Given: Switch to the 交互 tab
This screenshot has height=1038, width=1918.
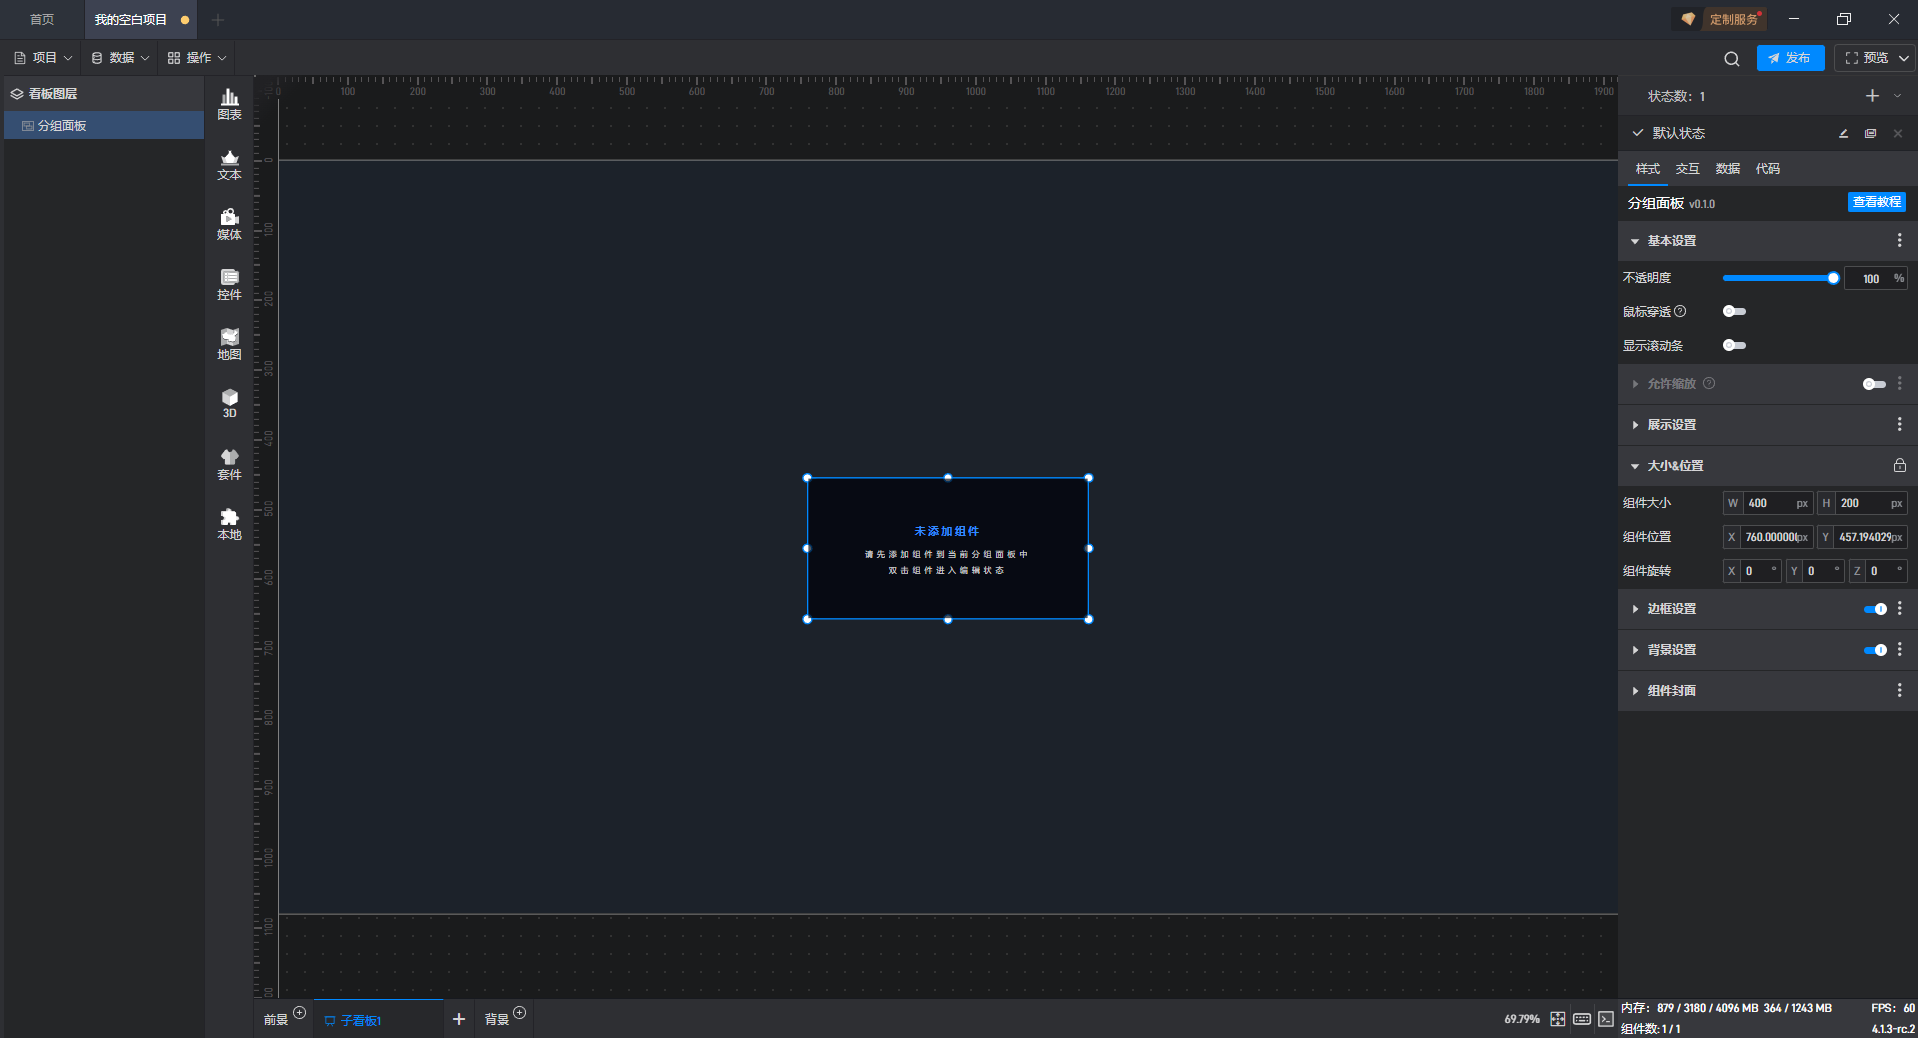Looking at the screenshot, I should pos(1688,169).
